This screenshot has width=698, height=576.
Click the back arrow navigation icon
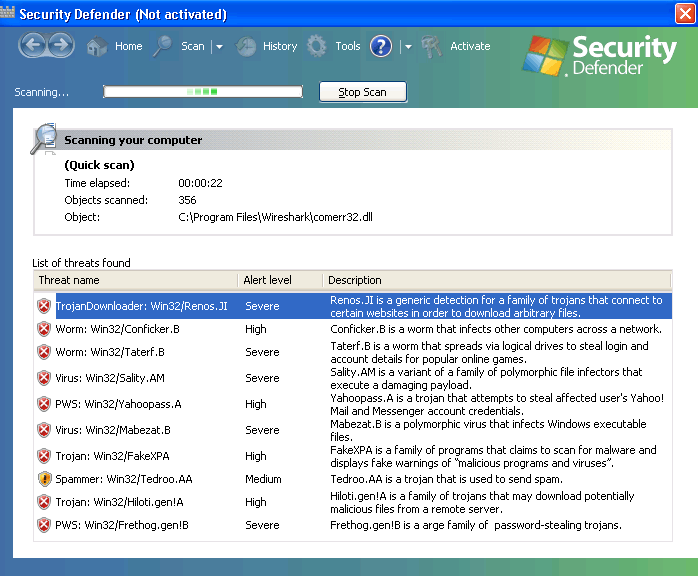point(32,46)
